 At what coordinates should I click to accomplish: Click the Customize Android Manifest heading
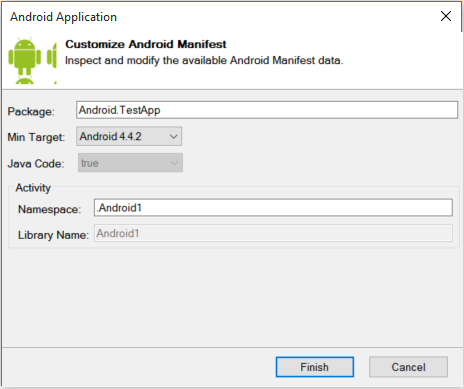pyautogui.click(x=146, y=44)
